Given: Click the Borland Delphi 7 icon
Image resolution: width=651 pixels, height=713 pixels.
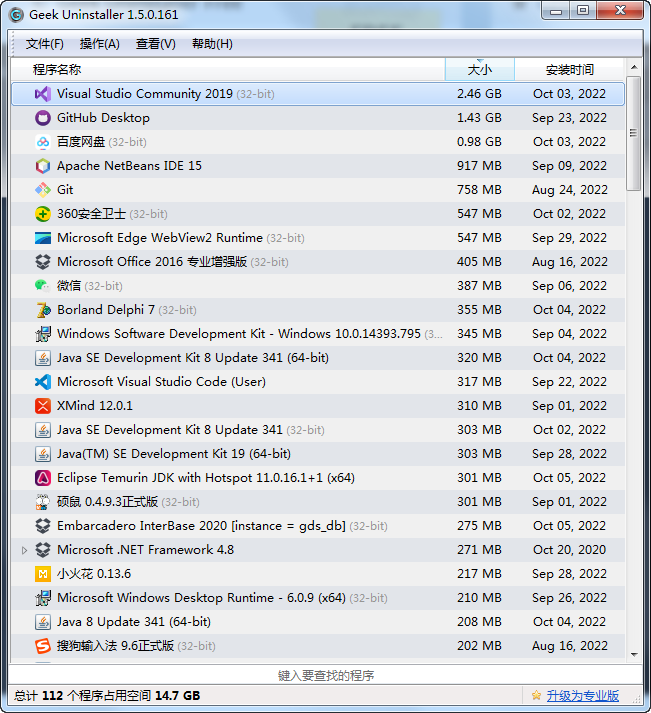Looking at the screenshot, I should point(43,310).
